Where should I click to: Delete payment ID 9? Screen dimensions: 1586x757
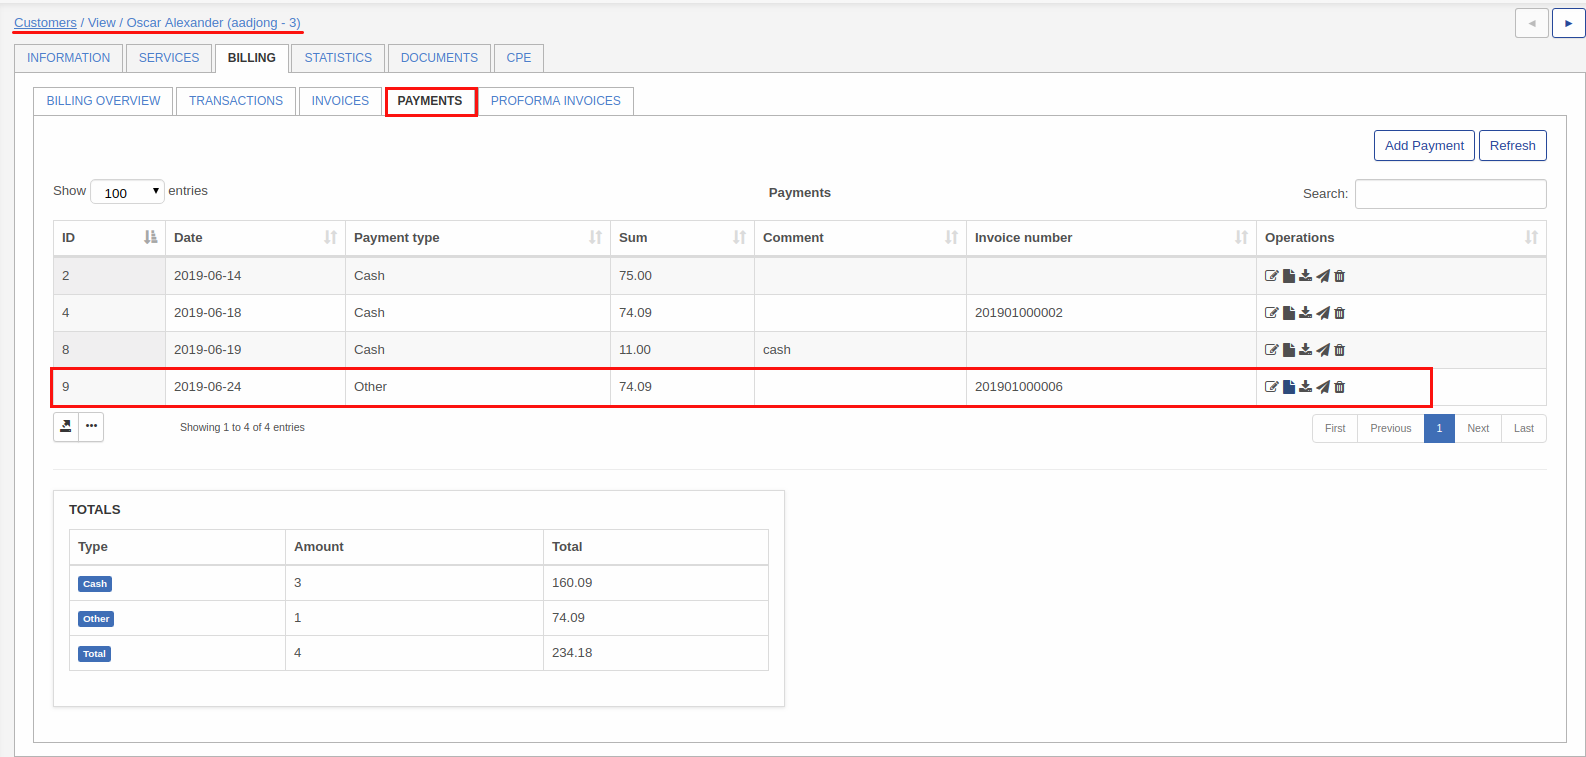[x=1340, y=387]
